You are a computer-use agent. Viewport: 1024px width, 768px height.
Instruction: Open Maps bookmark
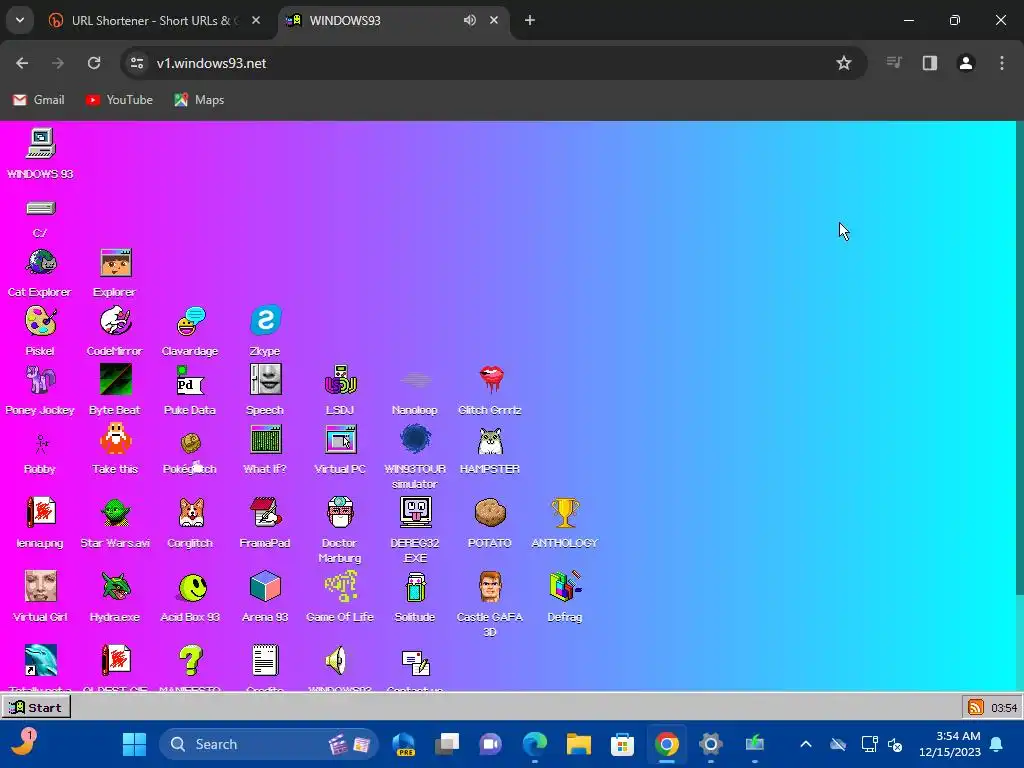click(199, 100)
